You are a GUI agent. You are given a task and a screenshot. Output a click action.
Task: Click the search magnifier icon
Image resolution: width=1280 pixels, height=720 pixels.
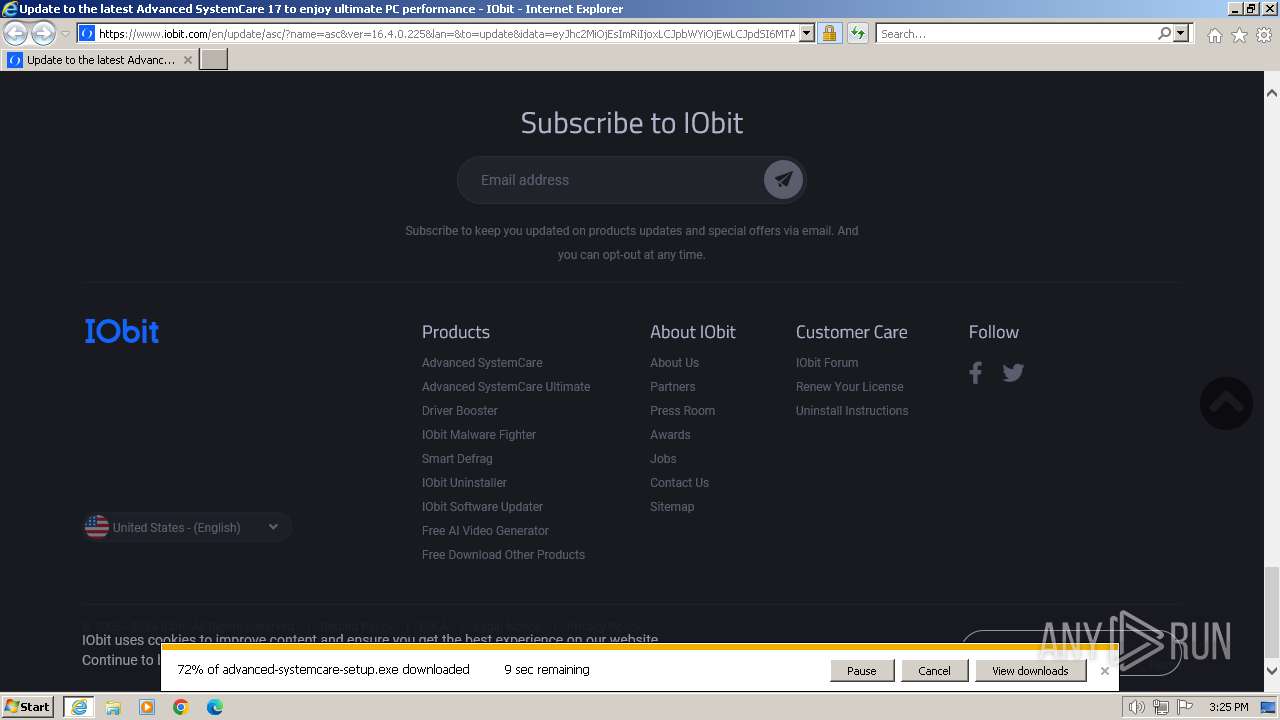click(1164, 33)
